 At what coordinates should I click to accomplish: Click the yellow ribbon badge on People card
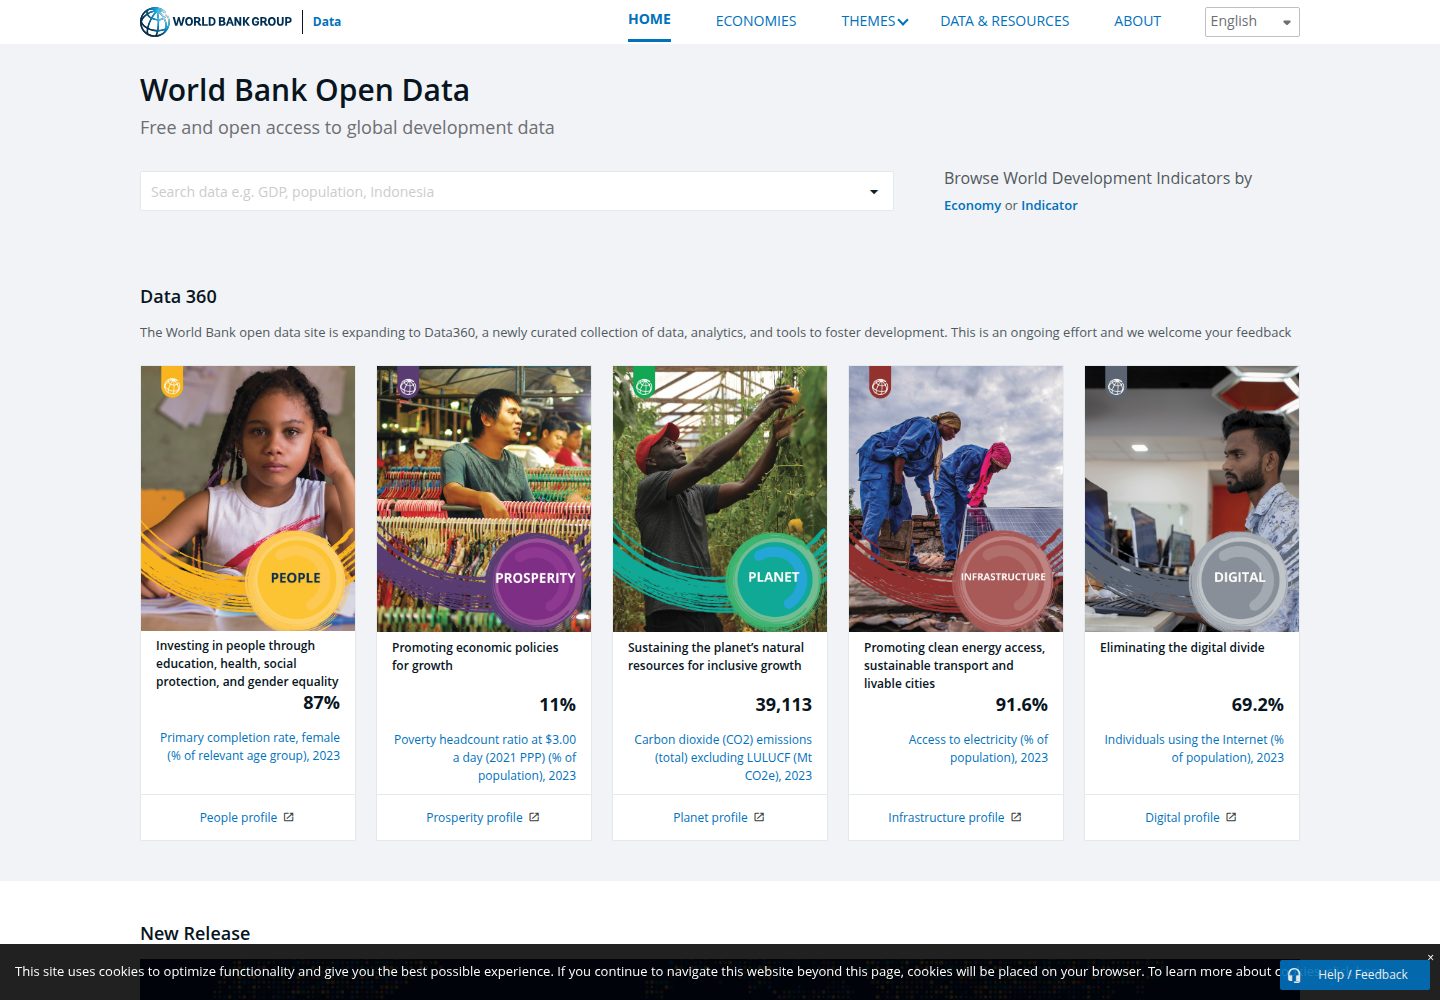tap(172, 383)
